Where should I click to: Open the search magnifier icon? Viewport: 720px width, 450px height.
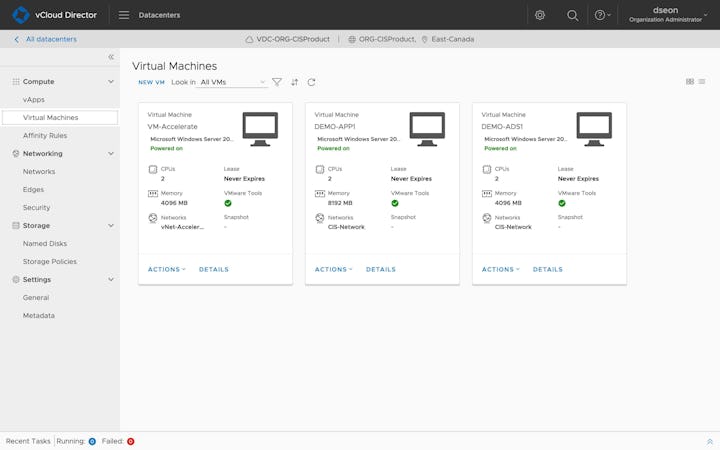point(572,15)
